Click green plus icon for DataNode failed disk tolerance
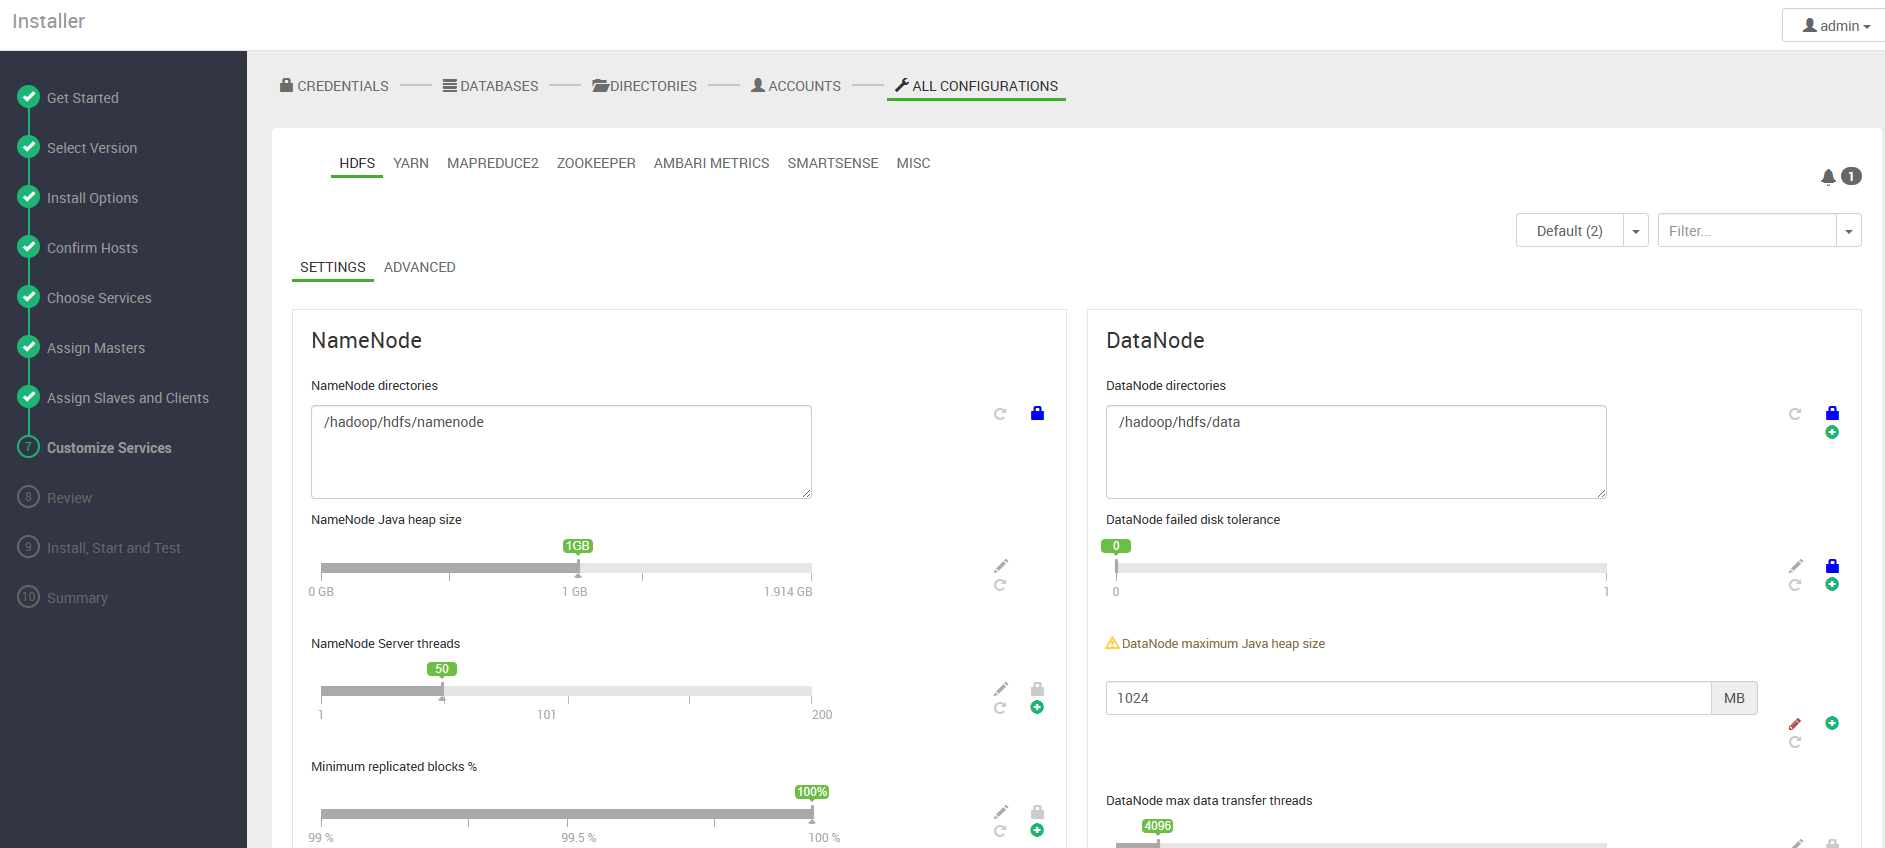Screen dimensions: 1885x848 [1832, 584]
